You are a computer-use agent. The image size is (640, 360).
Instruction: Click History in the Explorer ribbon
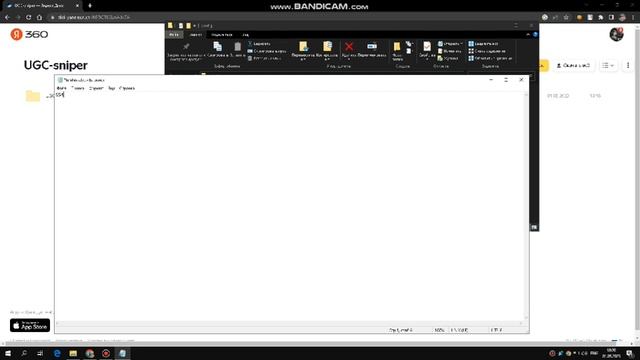point(448,58)
